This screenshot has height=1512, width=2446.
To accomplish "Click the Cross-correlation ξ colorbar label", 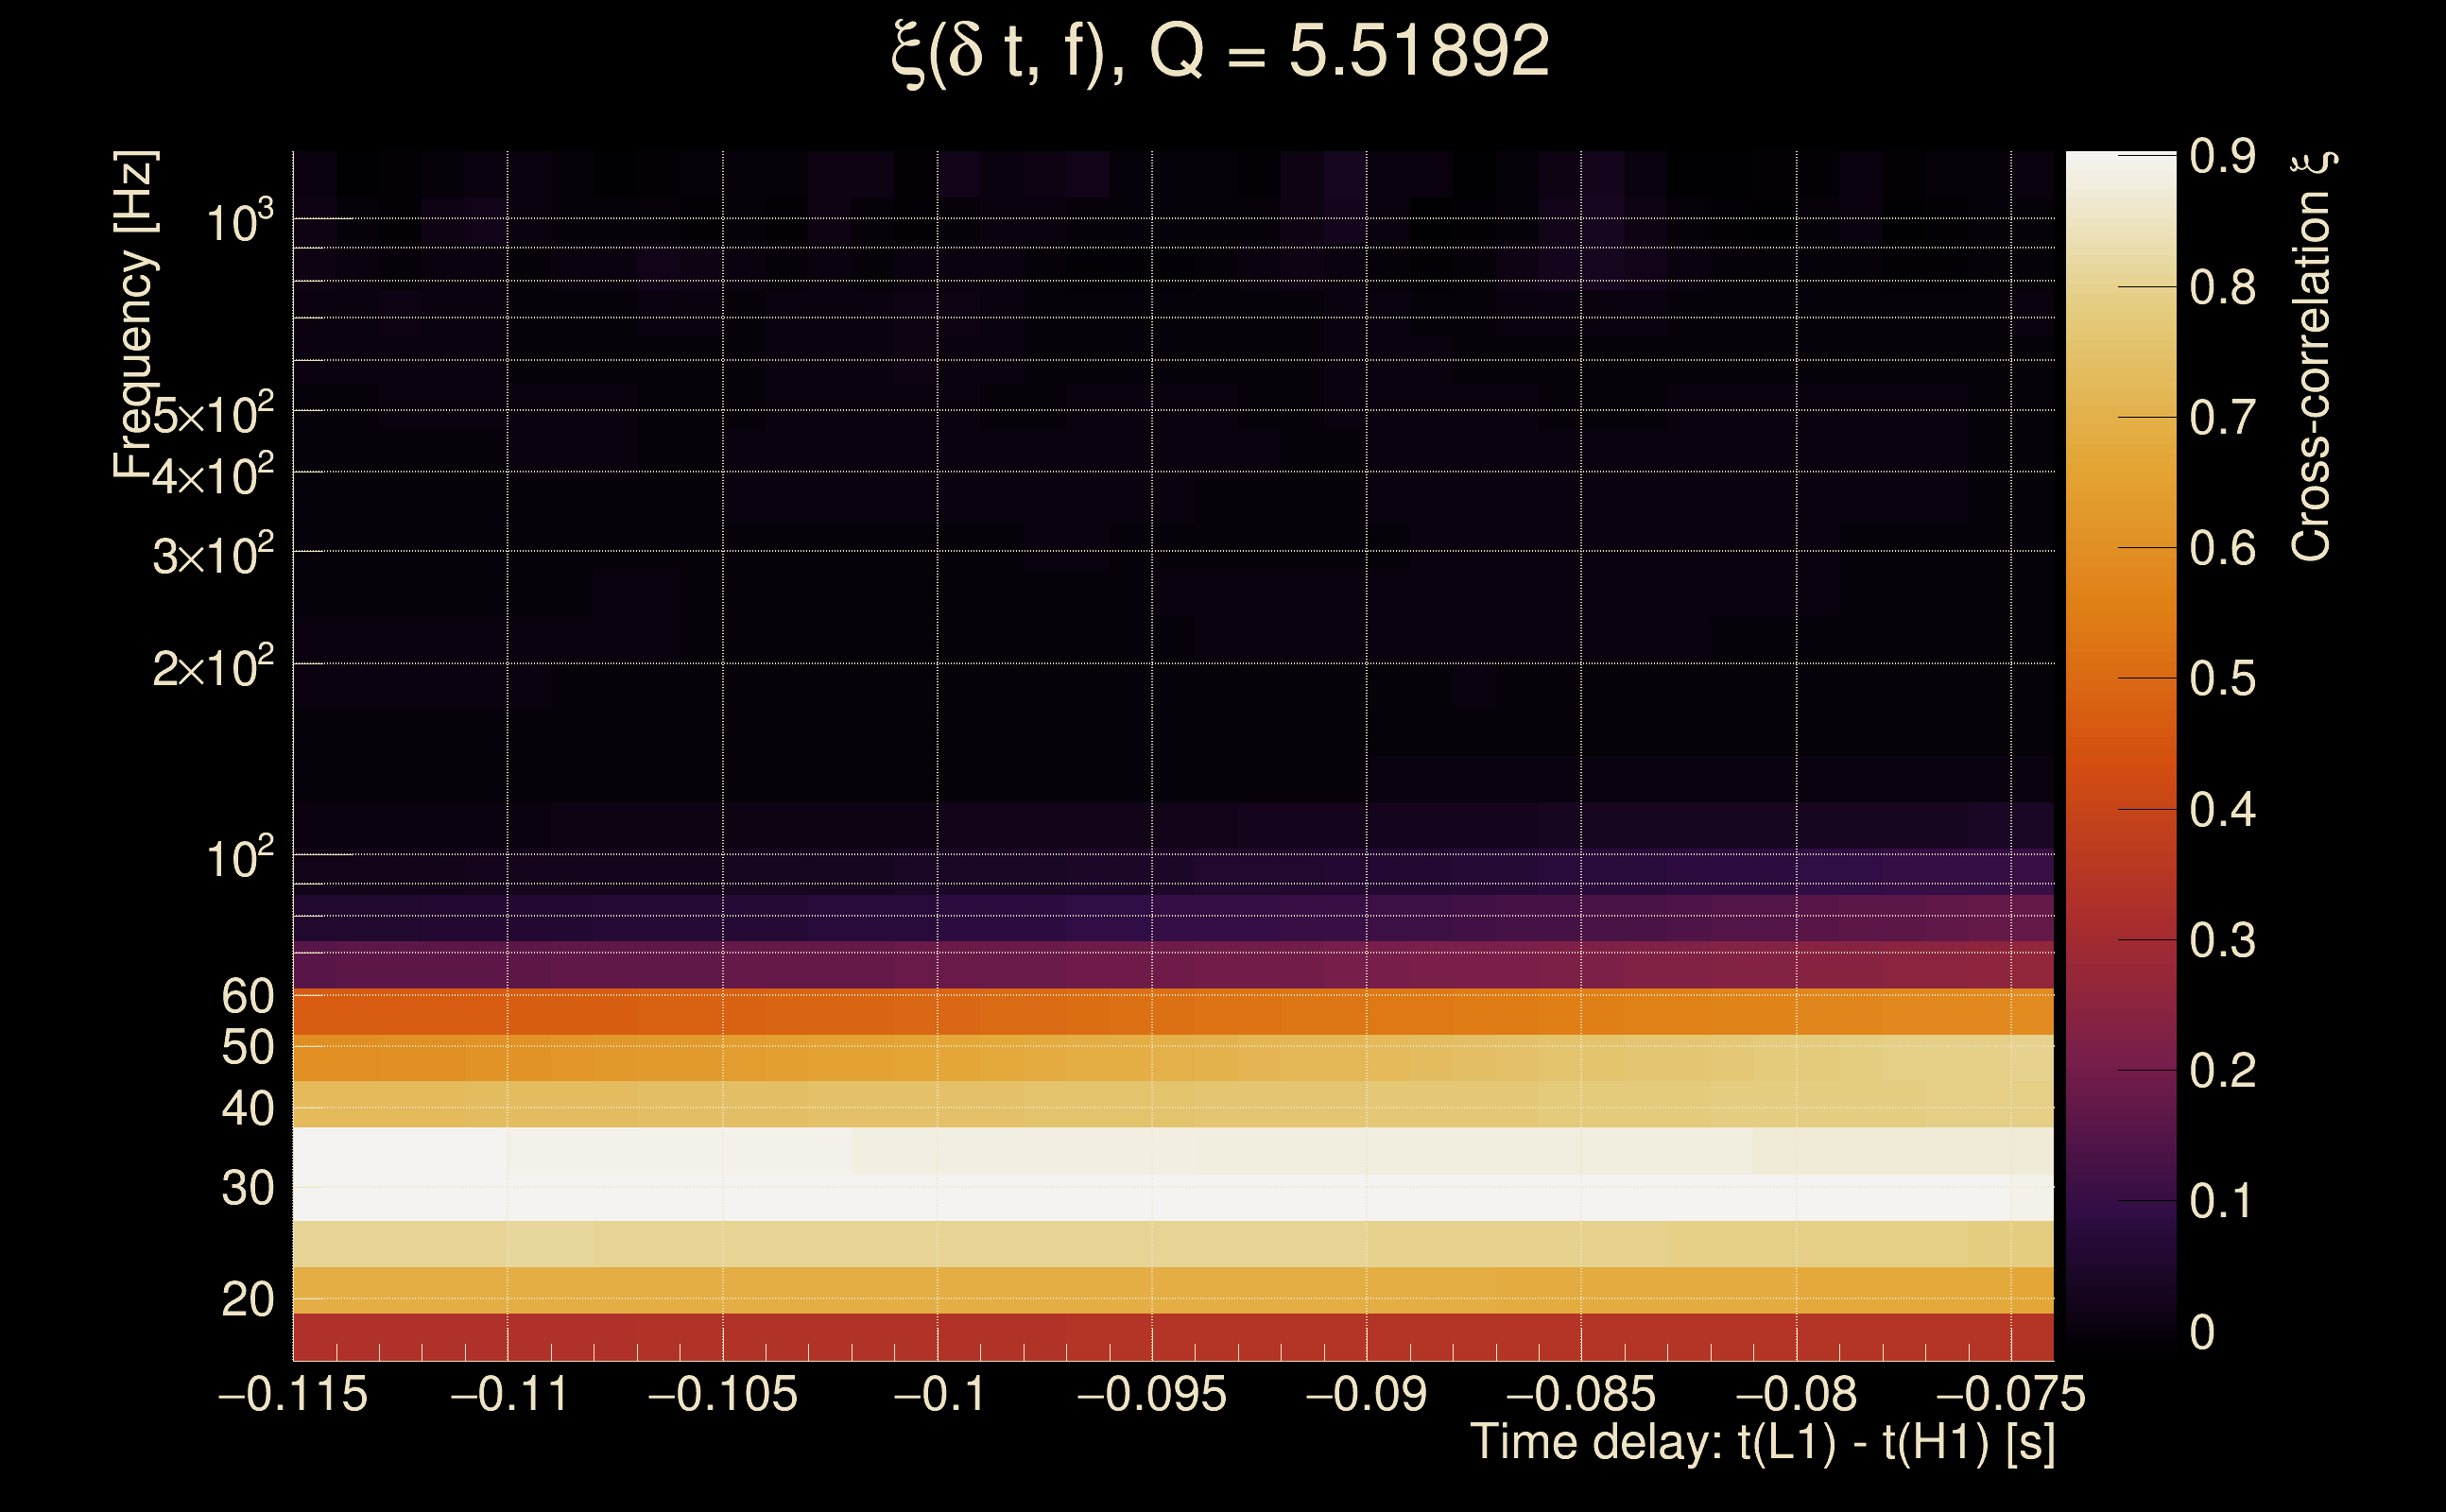I will pos(2312,355).
